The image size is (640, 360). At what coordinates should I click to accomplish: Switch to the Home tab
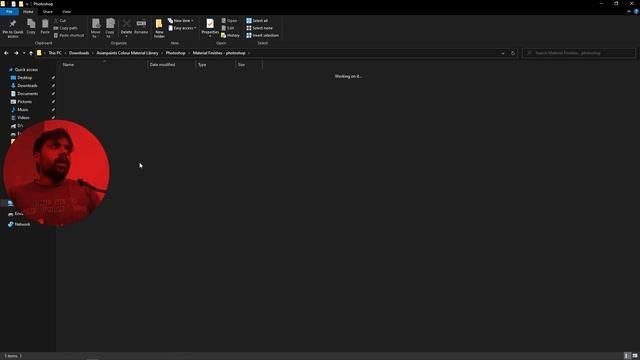point(28,12)
